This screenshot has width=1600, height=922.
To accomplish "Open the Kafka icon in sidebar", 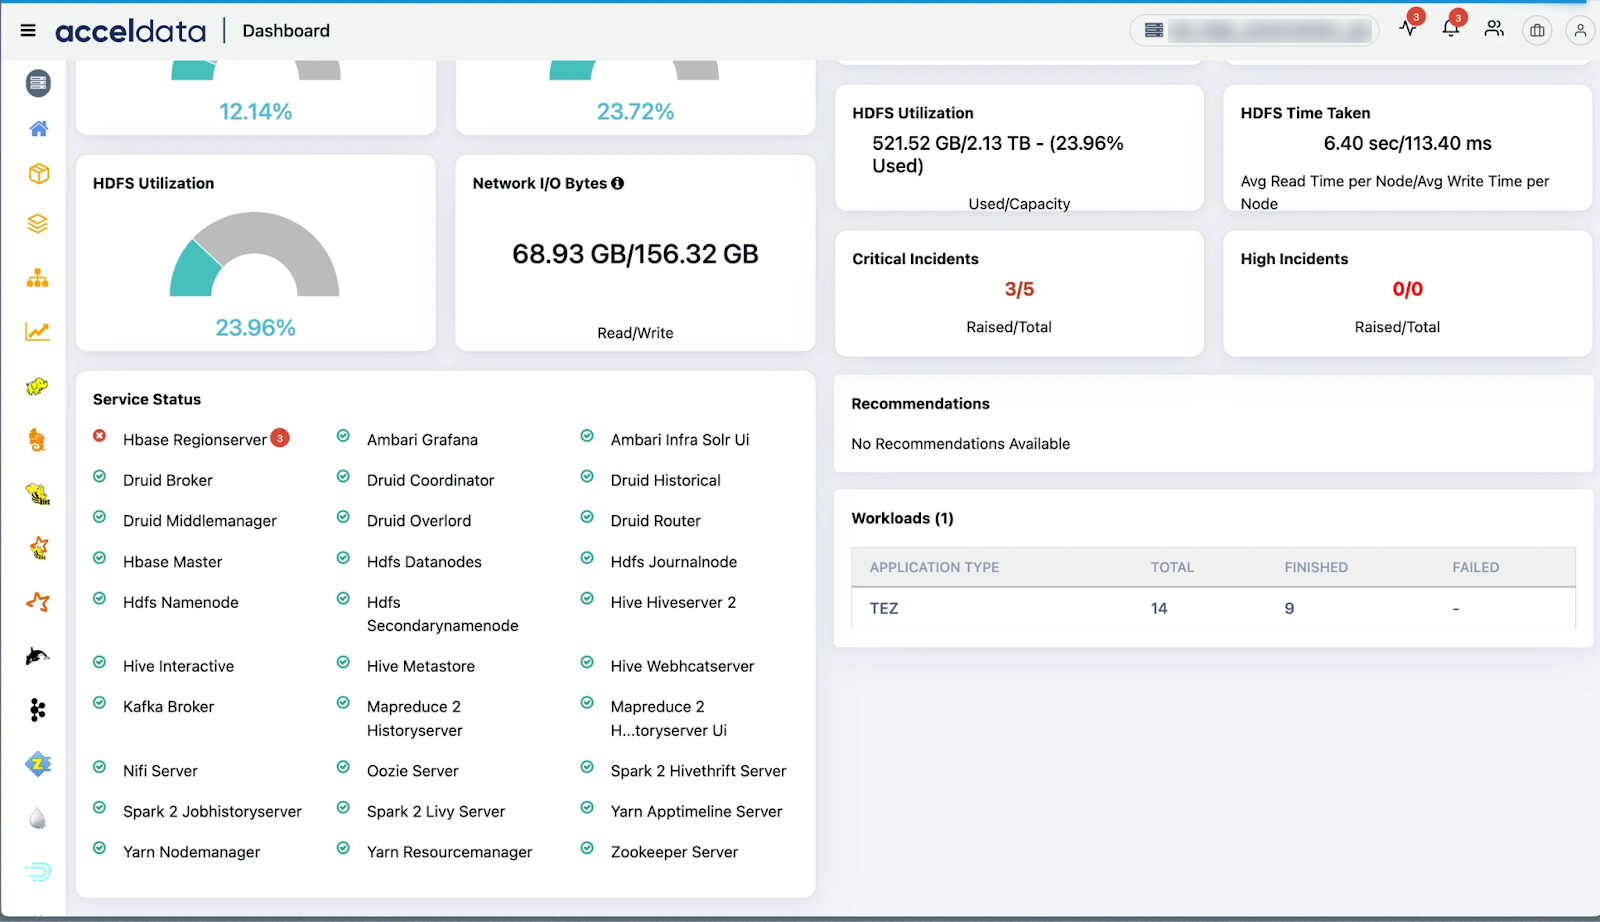I will [38, 710].
